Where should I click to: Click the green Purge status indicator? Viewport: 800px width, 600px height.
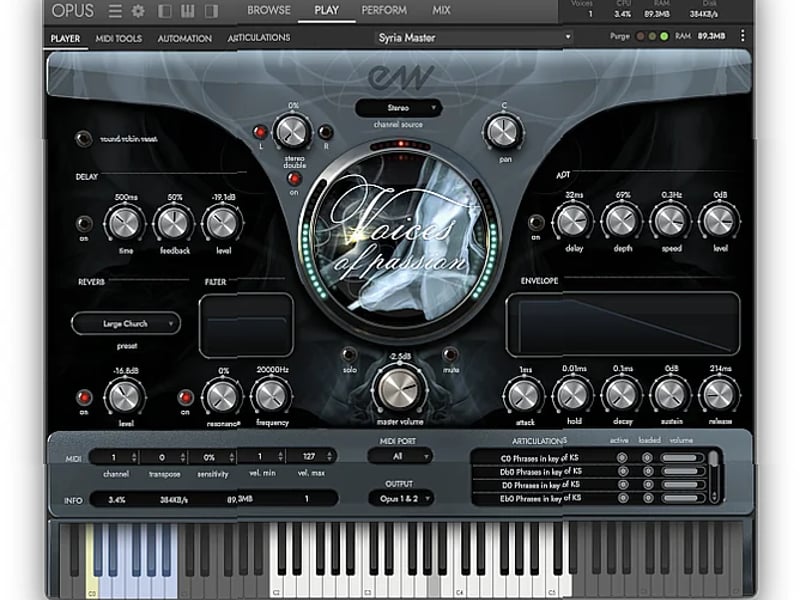click(x=664, y=36)
